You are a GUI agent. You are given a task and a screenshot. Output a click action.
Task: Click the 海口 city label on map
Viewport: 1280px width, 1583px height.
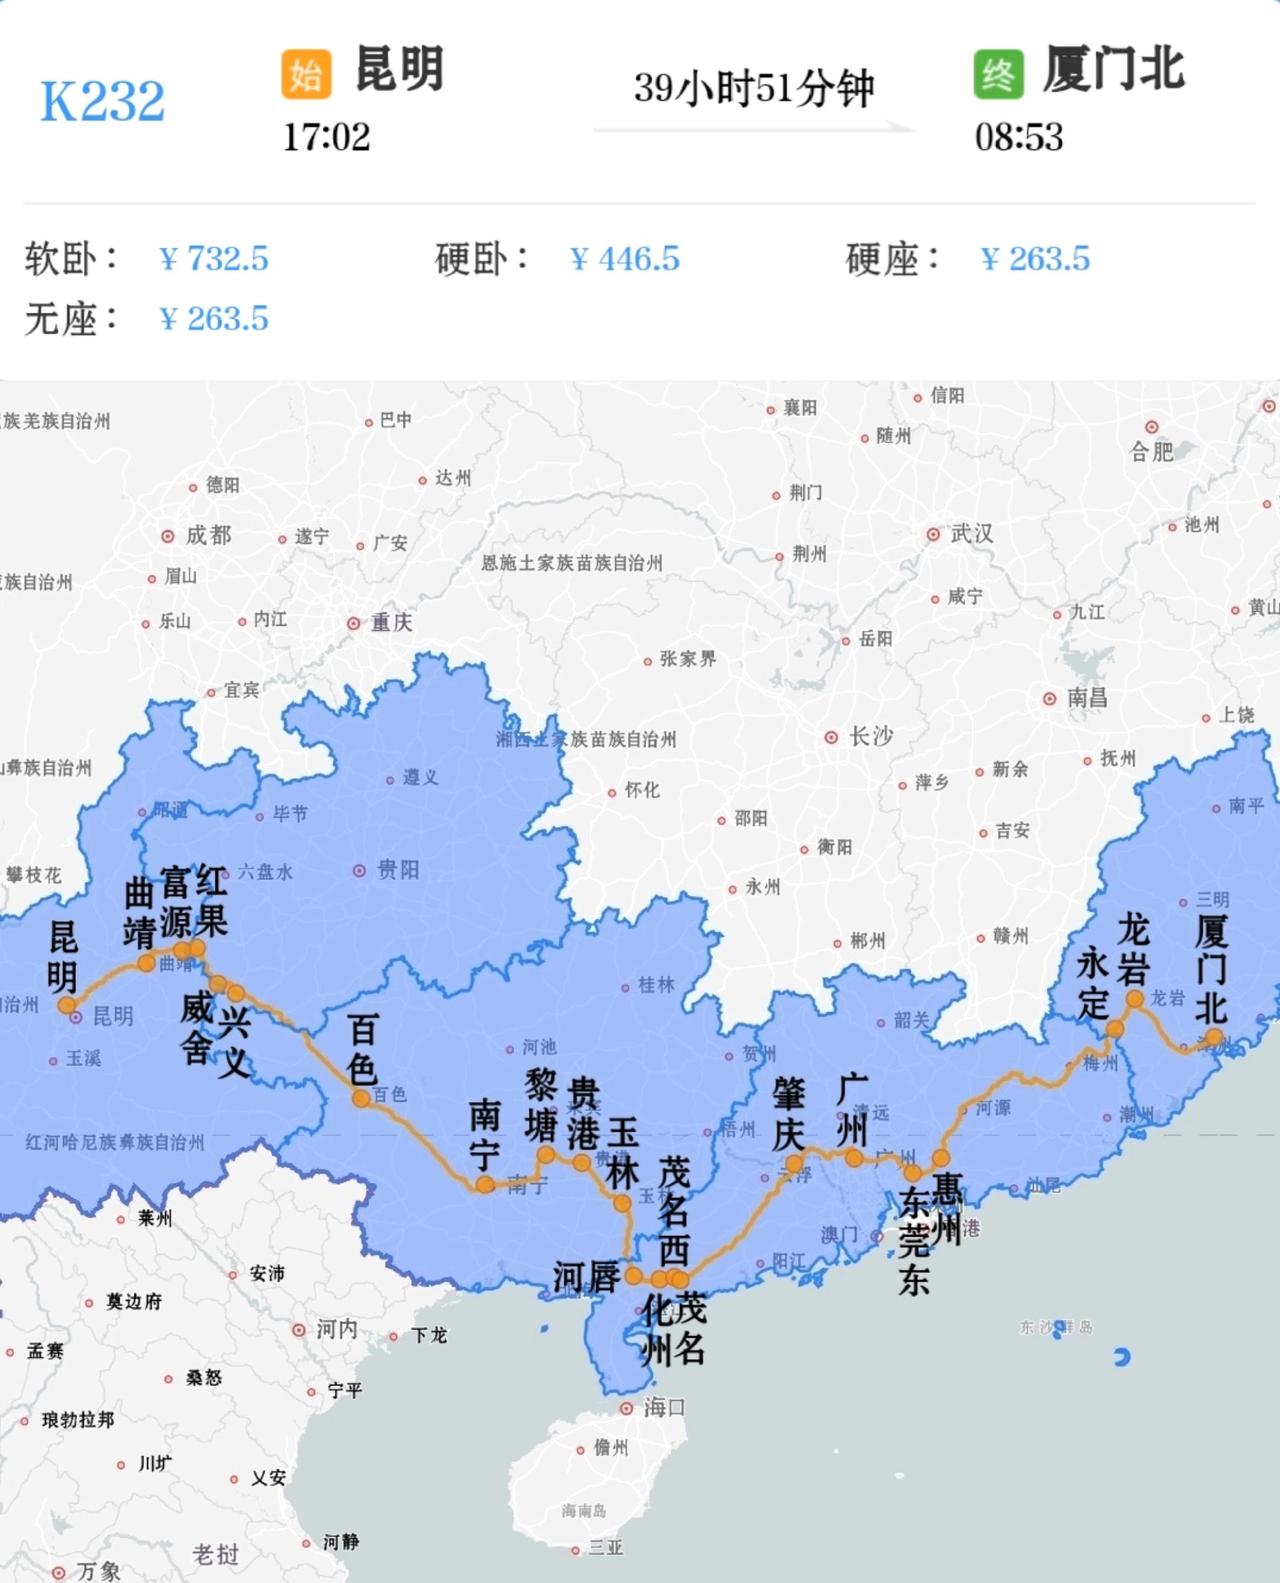pos(664,1407)
